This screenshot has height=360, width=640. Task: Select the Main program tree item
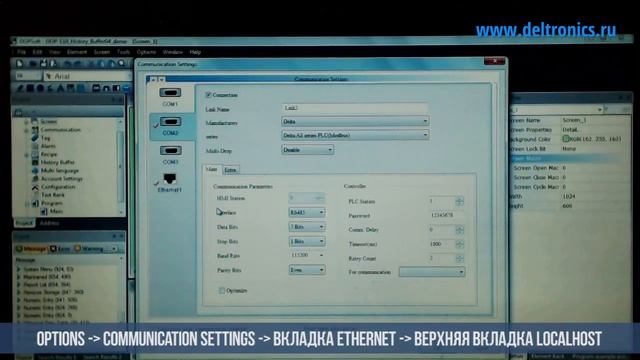click(56, 211)
